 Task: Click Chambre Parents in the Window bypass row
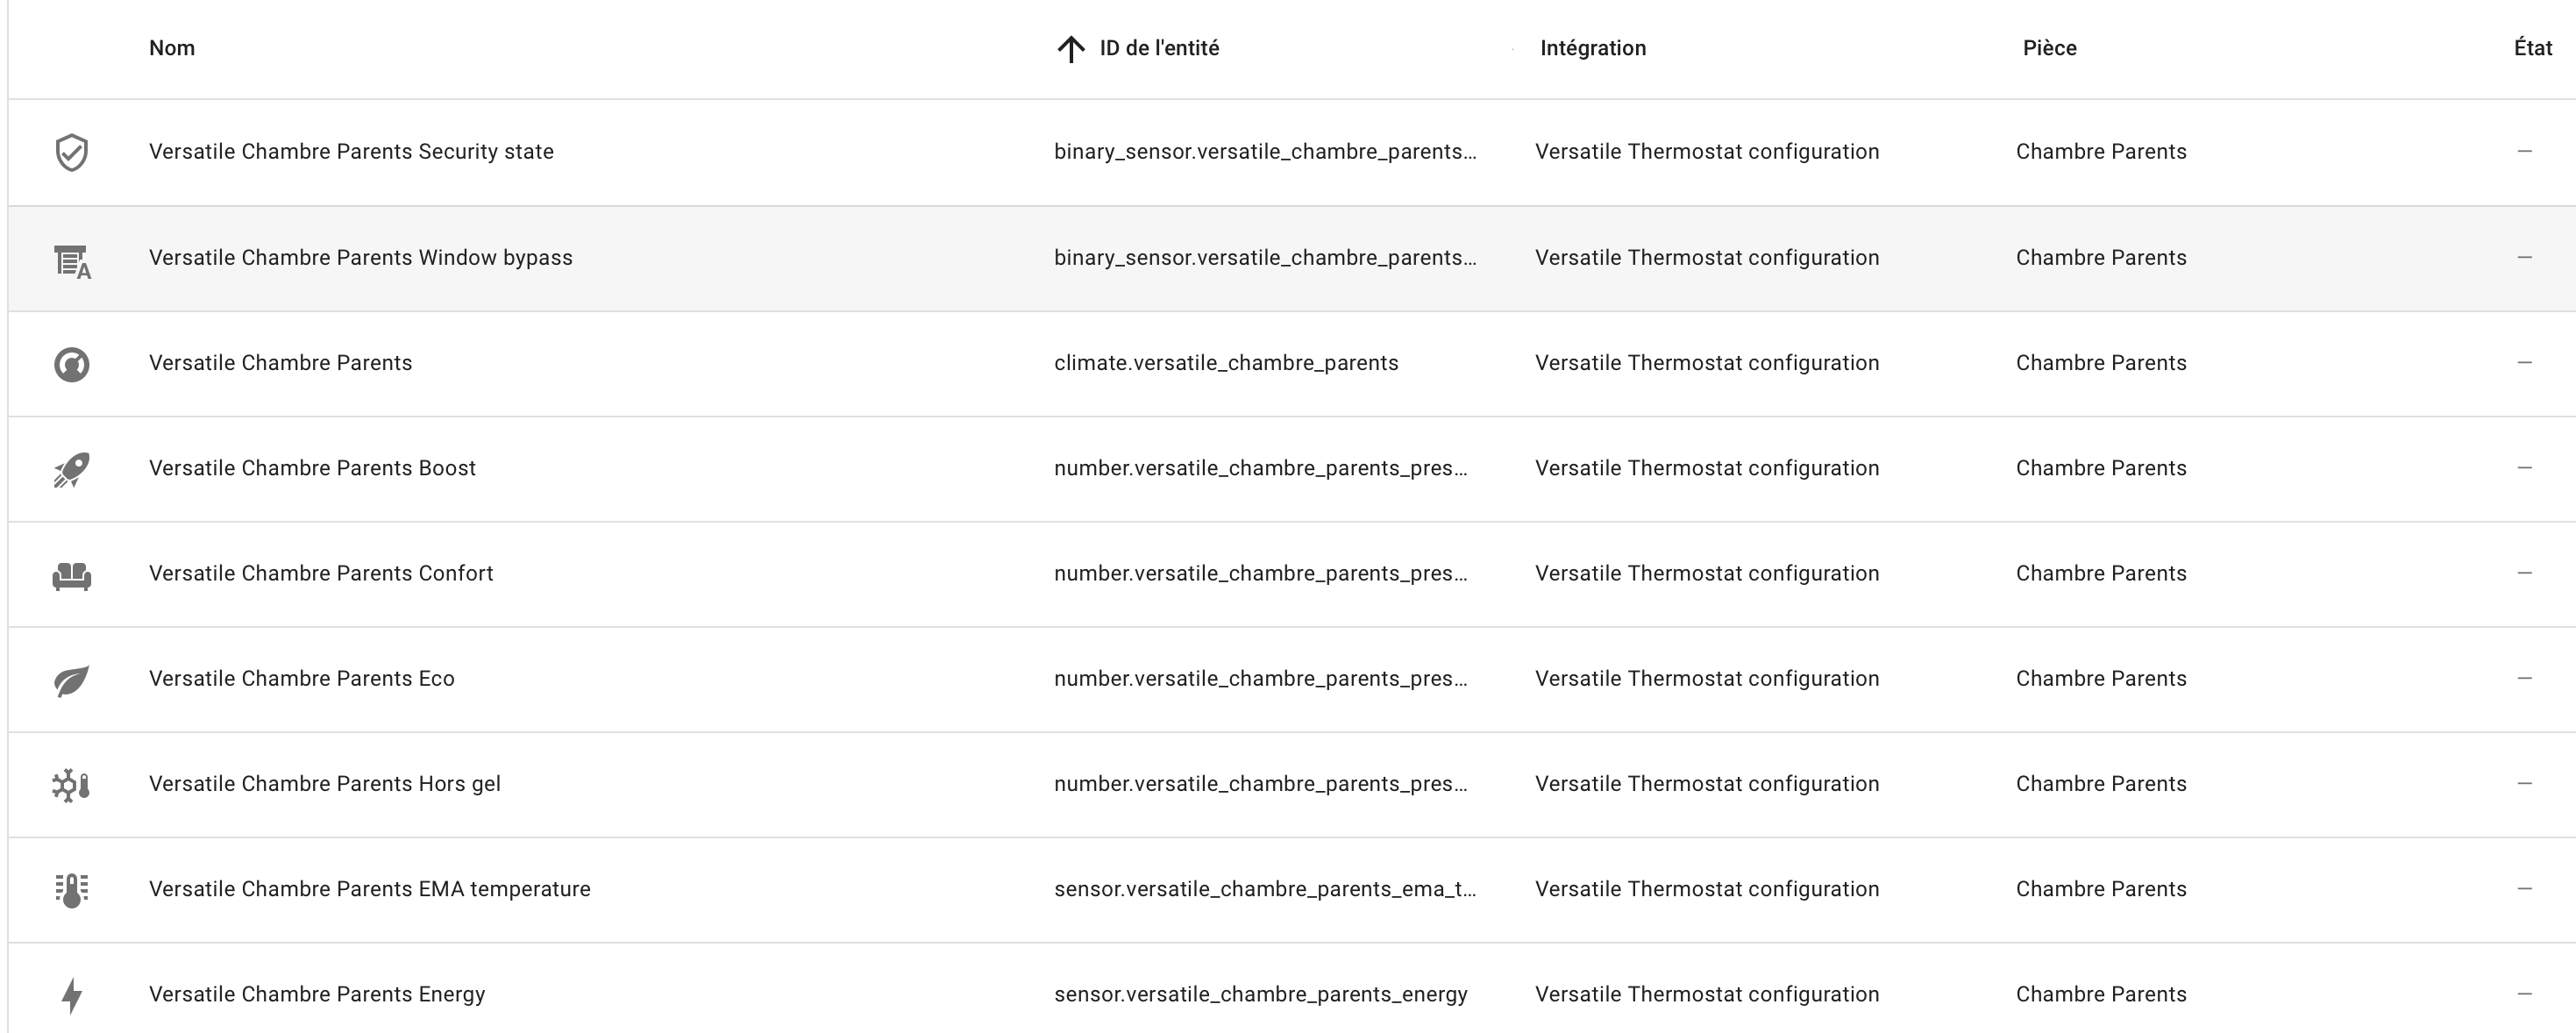pos(2101,258)
